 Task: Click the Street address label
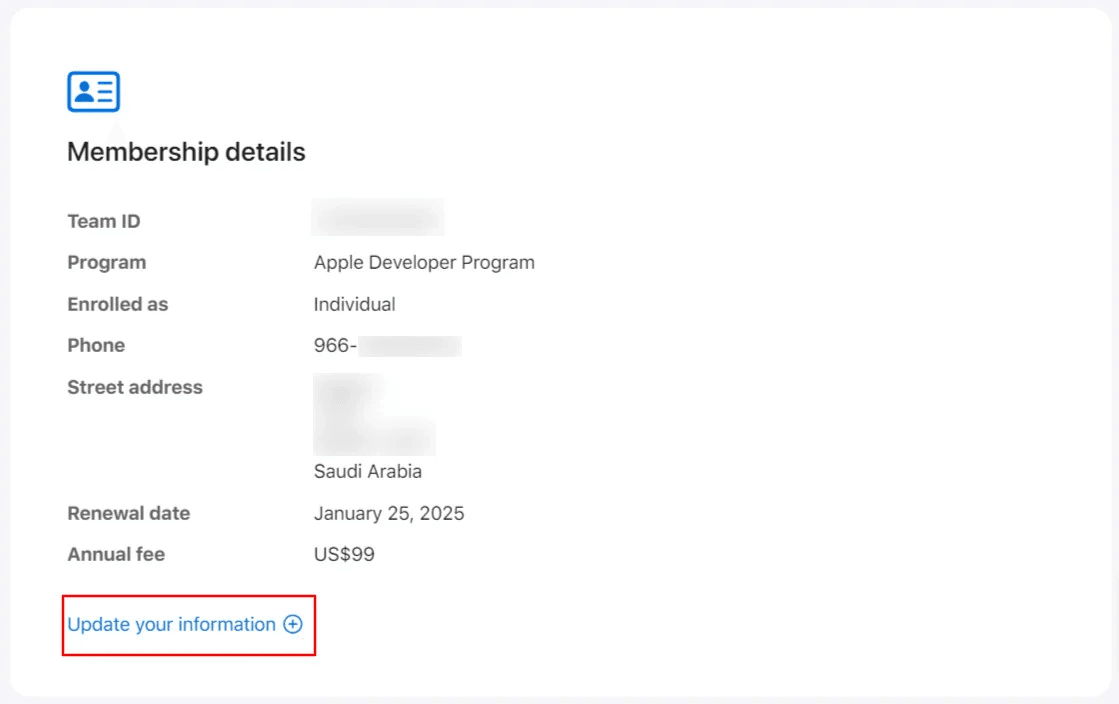coord(134,387)
